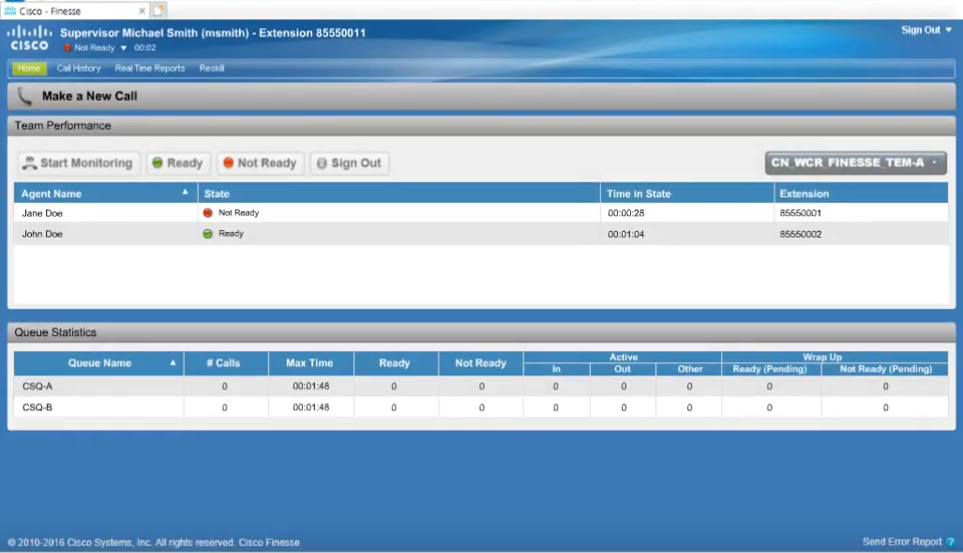Click the CSQ-B queue name

coord(37,407)
